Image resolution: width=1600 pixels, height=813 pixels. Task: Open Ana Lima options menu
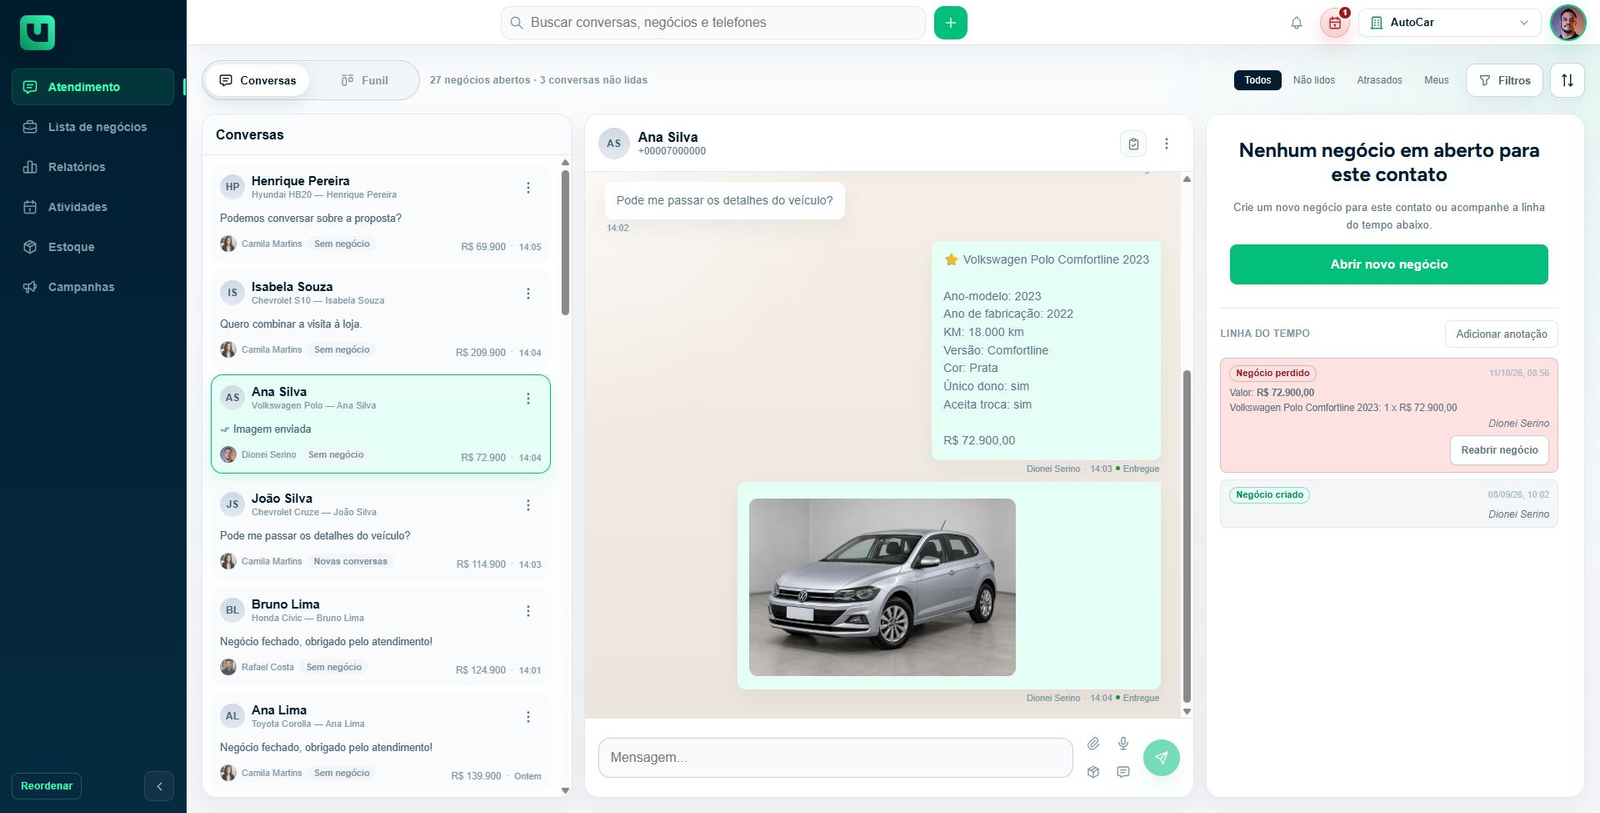(x=528, y=718)
